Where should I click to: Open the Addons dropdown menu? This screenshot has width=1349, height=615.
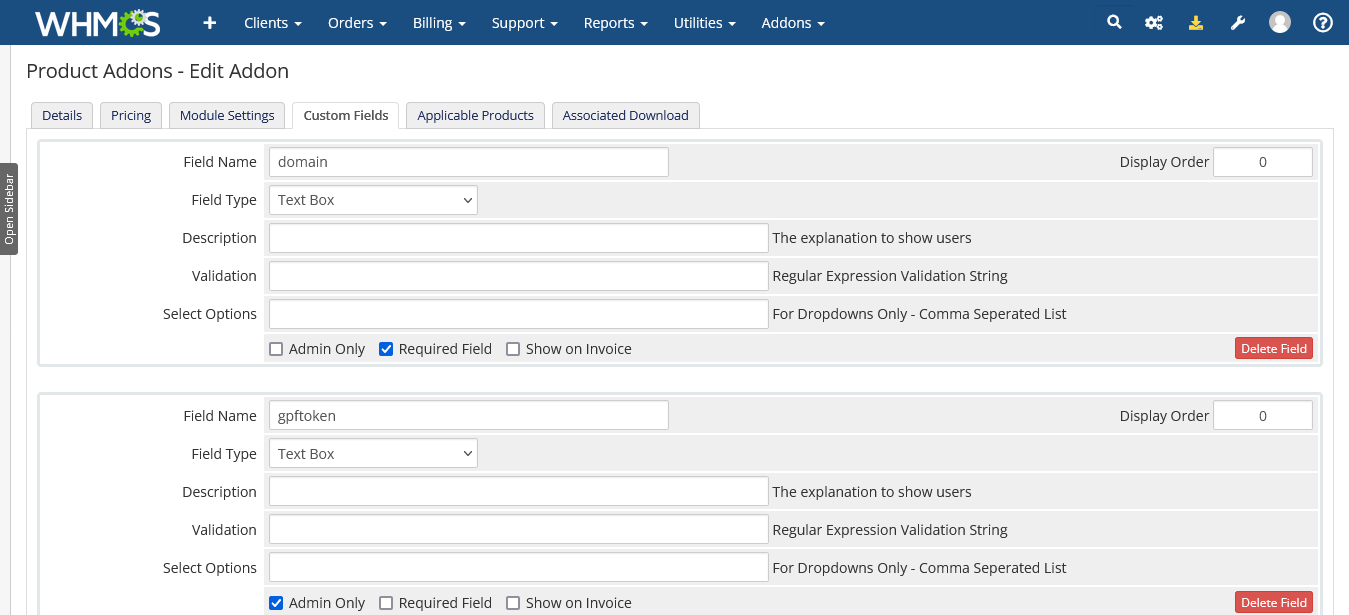point(793,23)
